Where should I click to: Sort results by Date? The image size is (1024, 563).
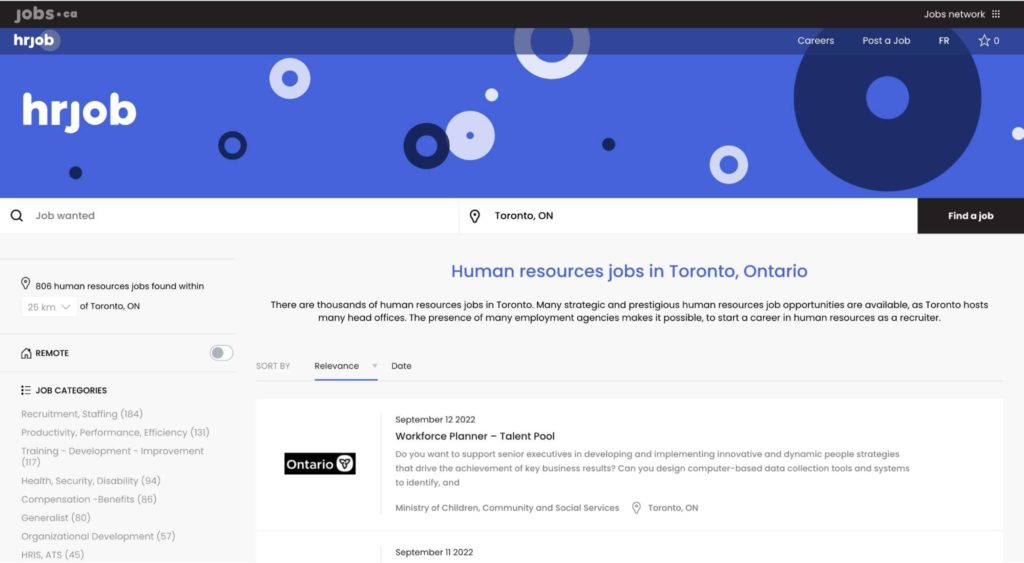coord(401,366)
